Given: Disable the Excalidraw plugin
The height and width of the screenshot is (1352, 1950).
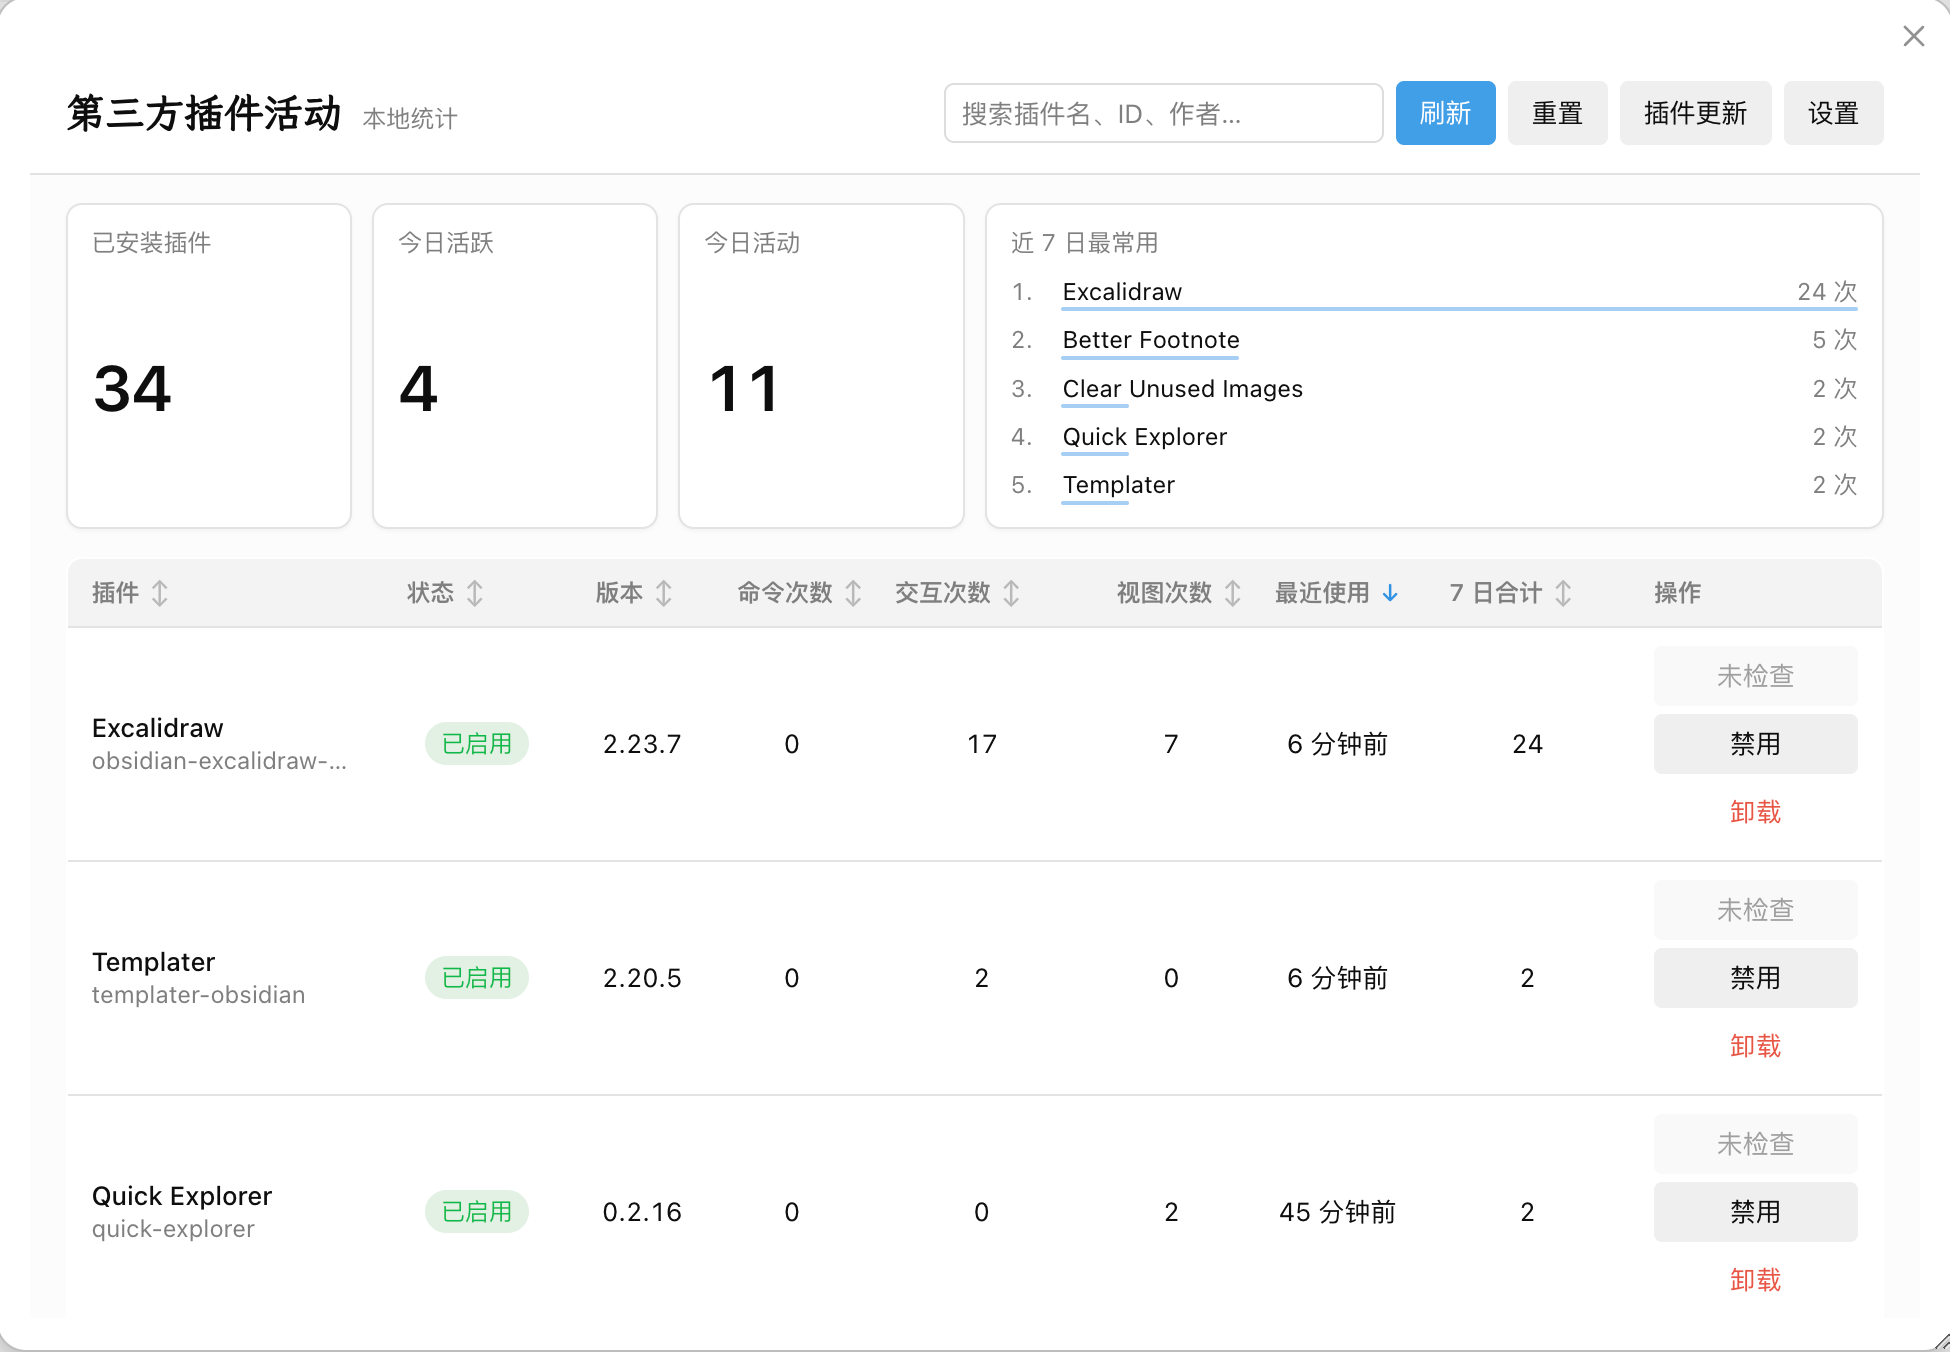Looking at the screenshot, I should tap(1755, 744).
